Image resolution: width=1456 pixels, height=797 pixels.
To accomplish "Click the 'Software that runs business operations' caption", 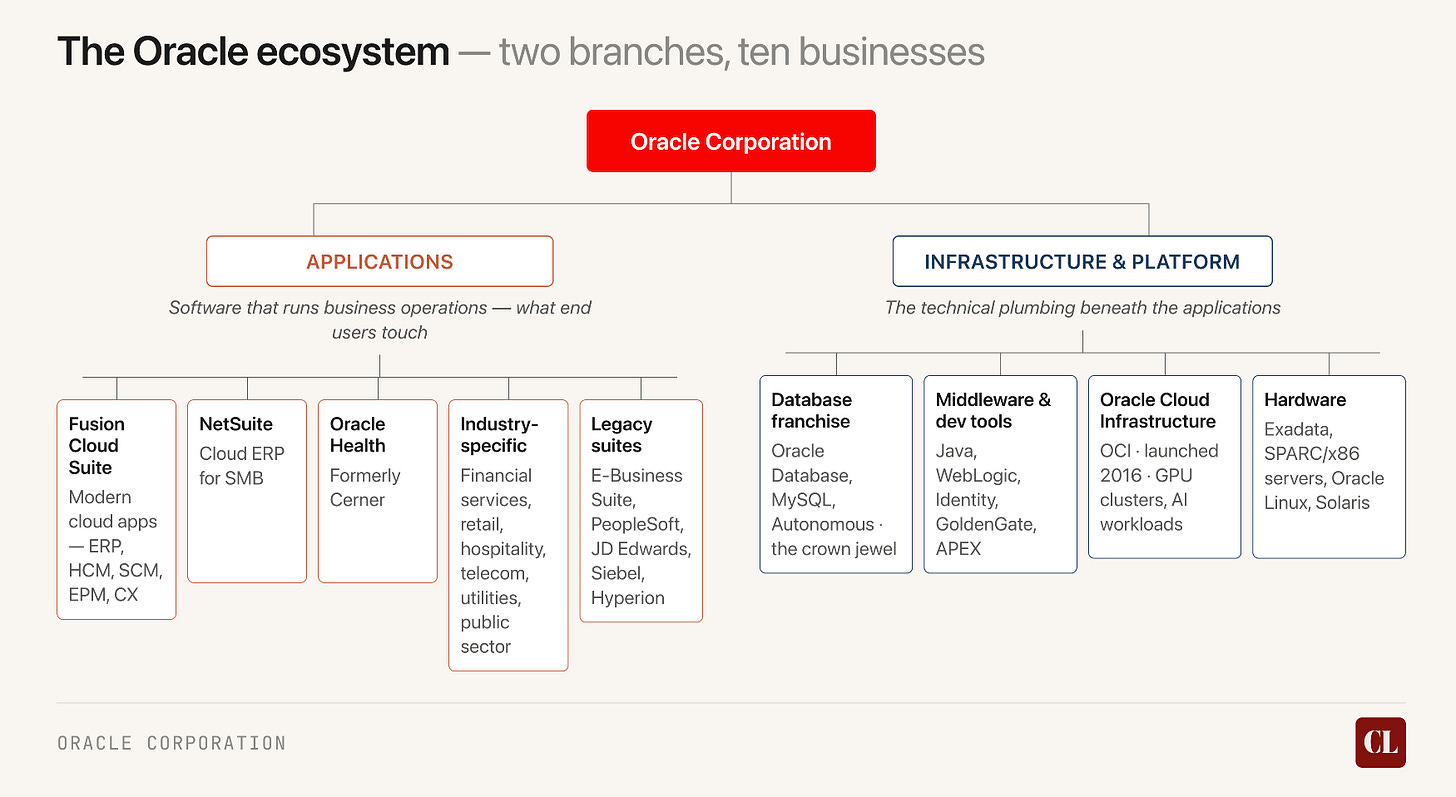I will click(x=380, y=320).
